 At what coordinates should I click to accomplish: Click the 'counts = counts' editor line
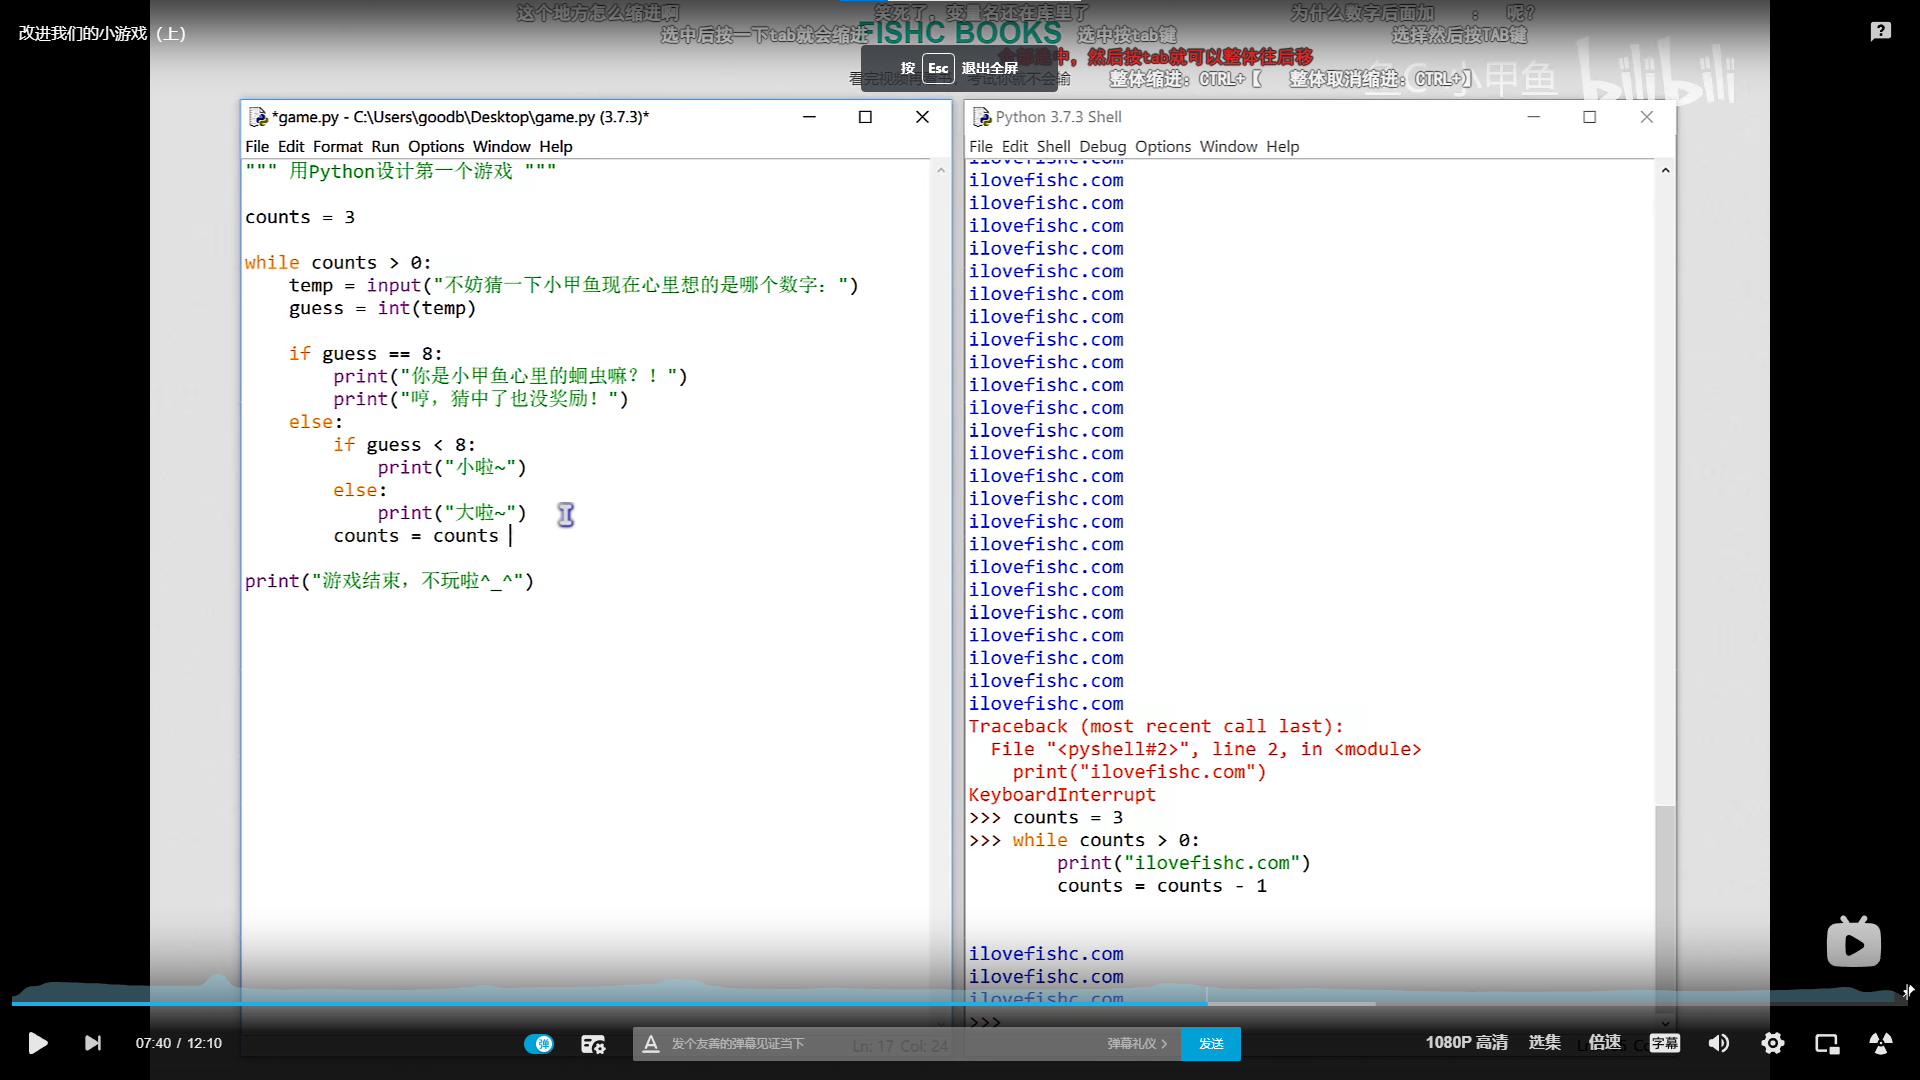click(416, 535)
